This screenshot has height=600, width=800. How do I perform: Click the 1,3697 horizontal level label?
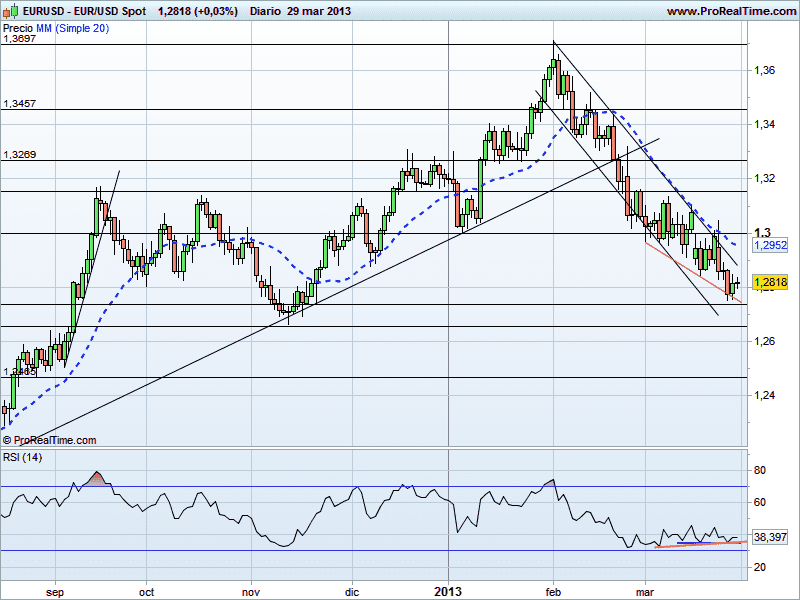19,39
